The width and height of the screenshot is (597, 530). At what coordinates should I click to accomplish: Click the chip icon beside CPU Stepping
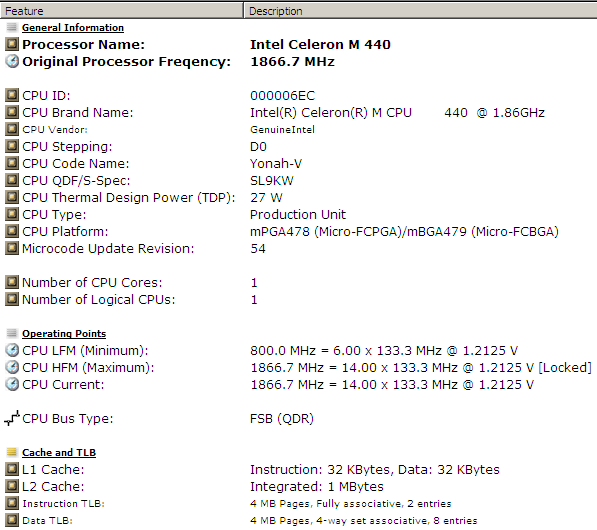pos(12,146)
